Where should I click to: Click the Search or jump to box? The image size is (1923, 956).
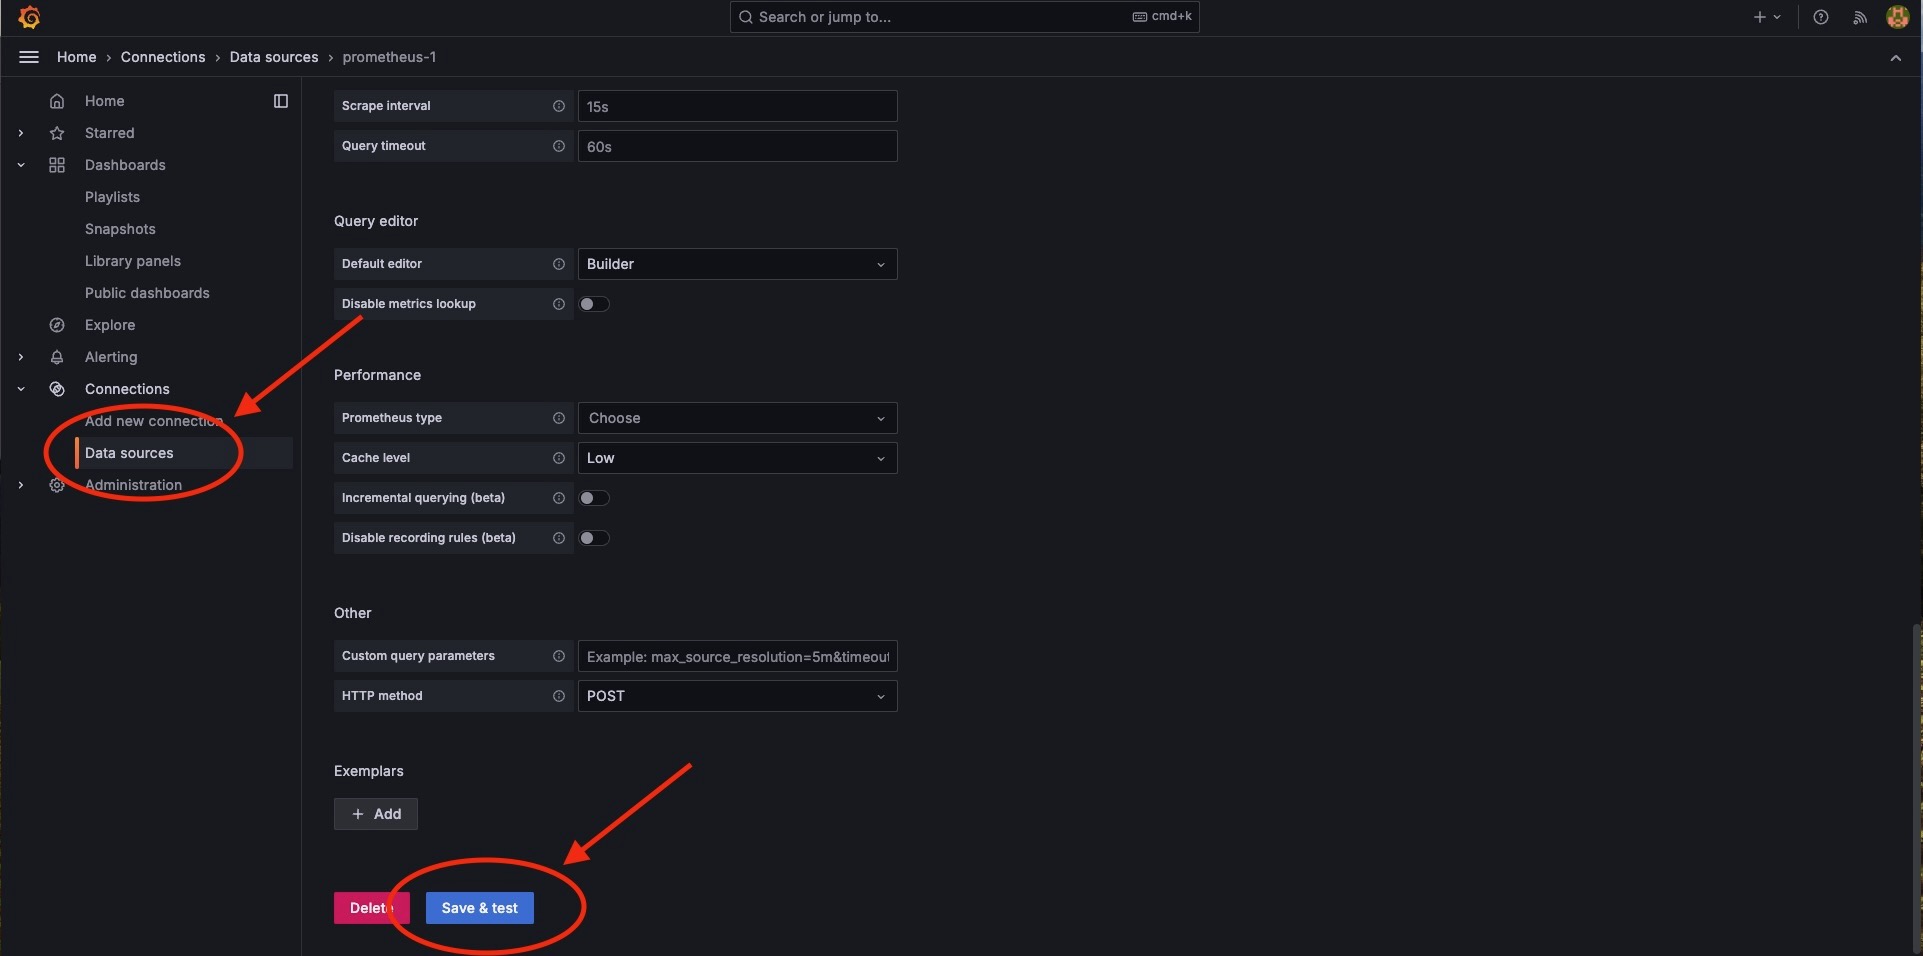(x=964, y=17)
